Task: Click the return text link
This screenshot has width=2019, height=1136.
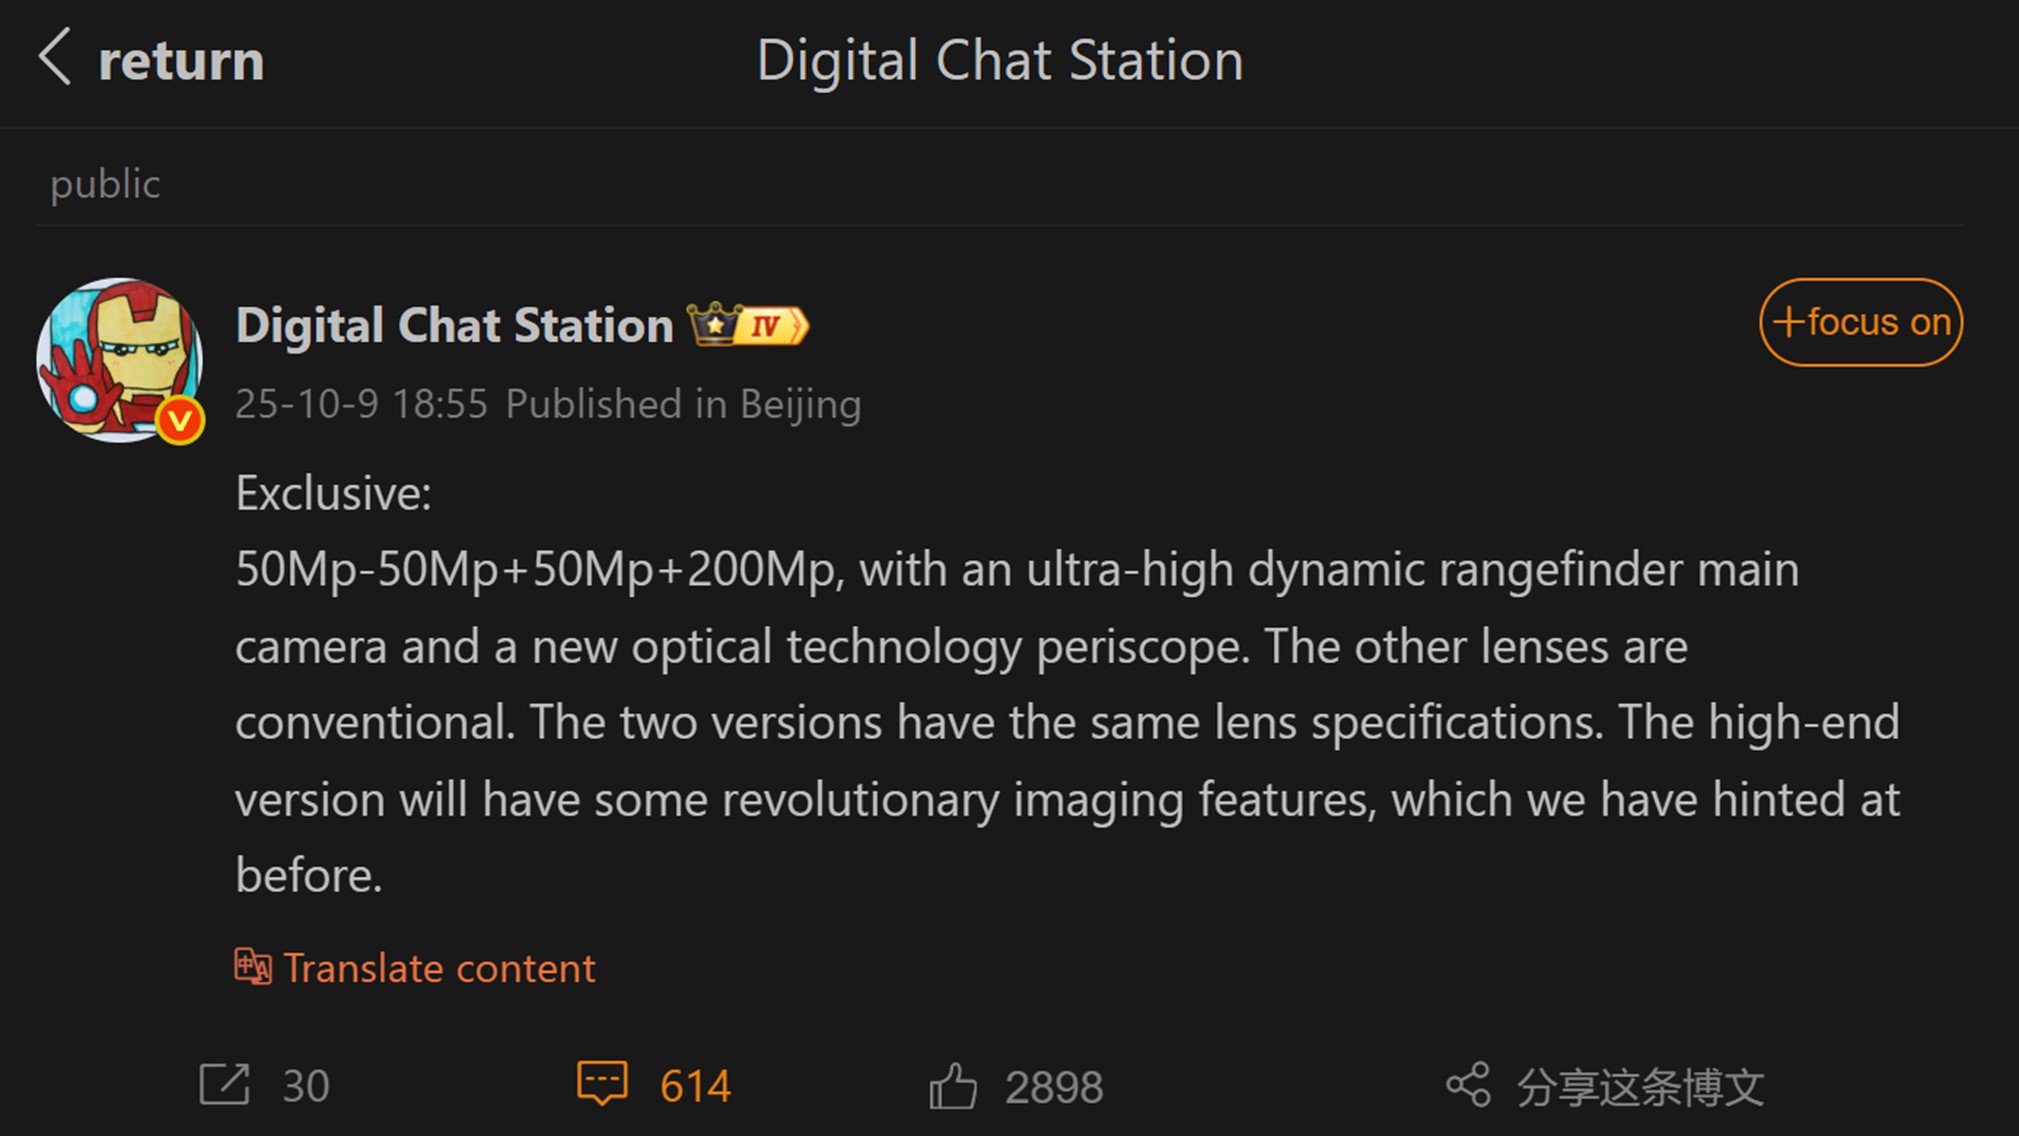Action: [181, 61]
